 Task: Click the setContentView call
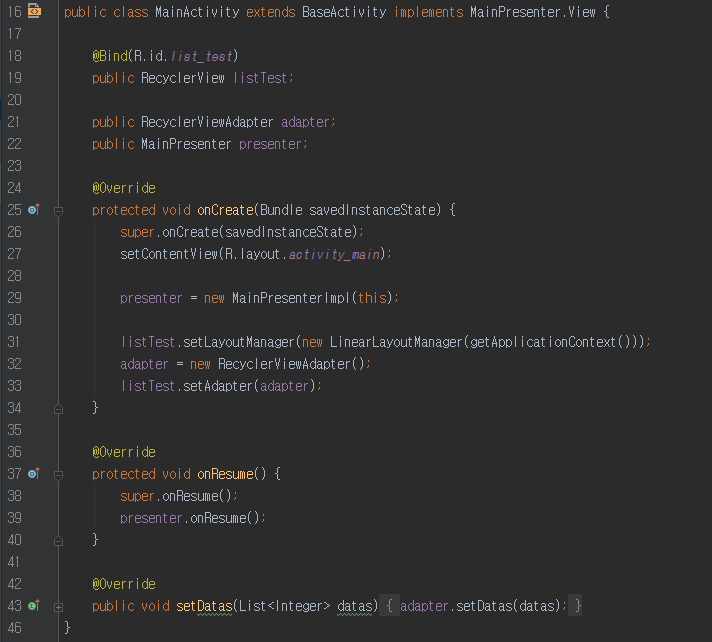point(169,254)
